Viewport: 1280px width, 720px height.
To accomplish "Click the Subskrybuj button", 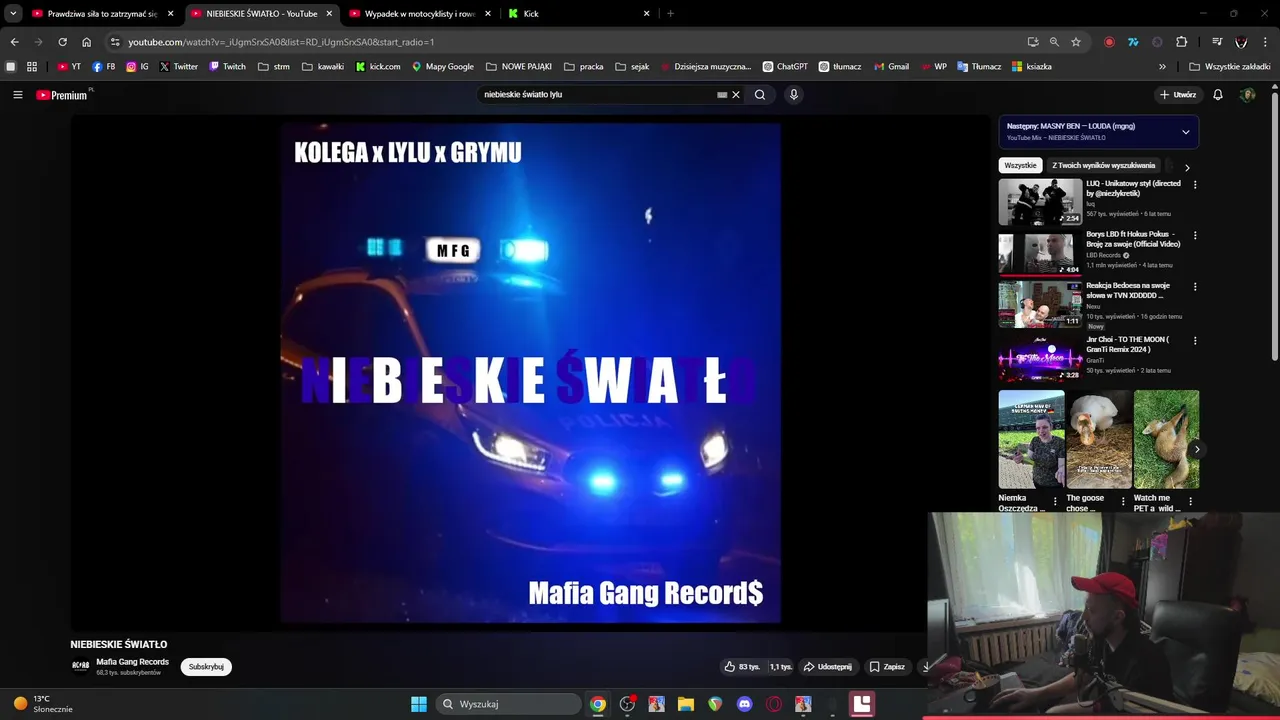I will point(206,667).
